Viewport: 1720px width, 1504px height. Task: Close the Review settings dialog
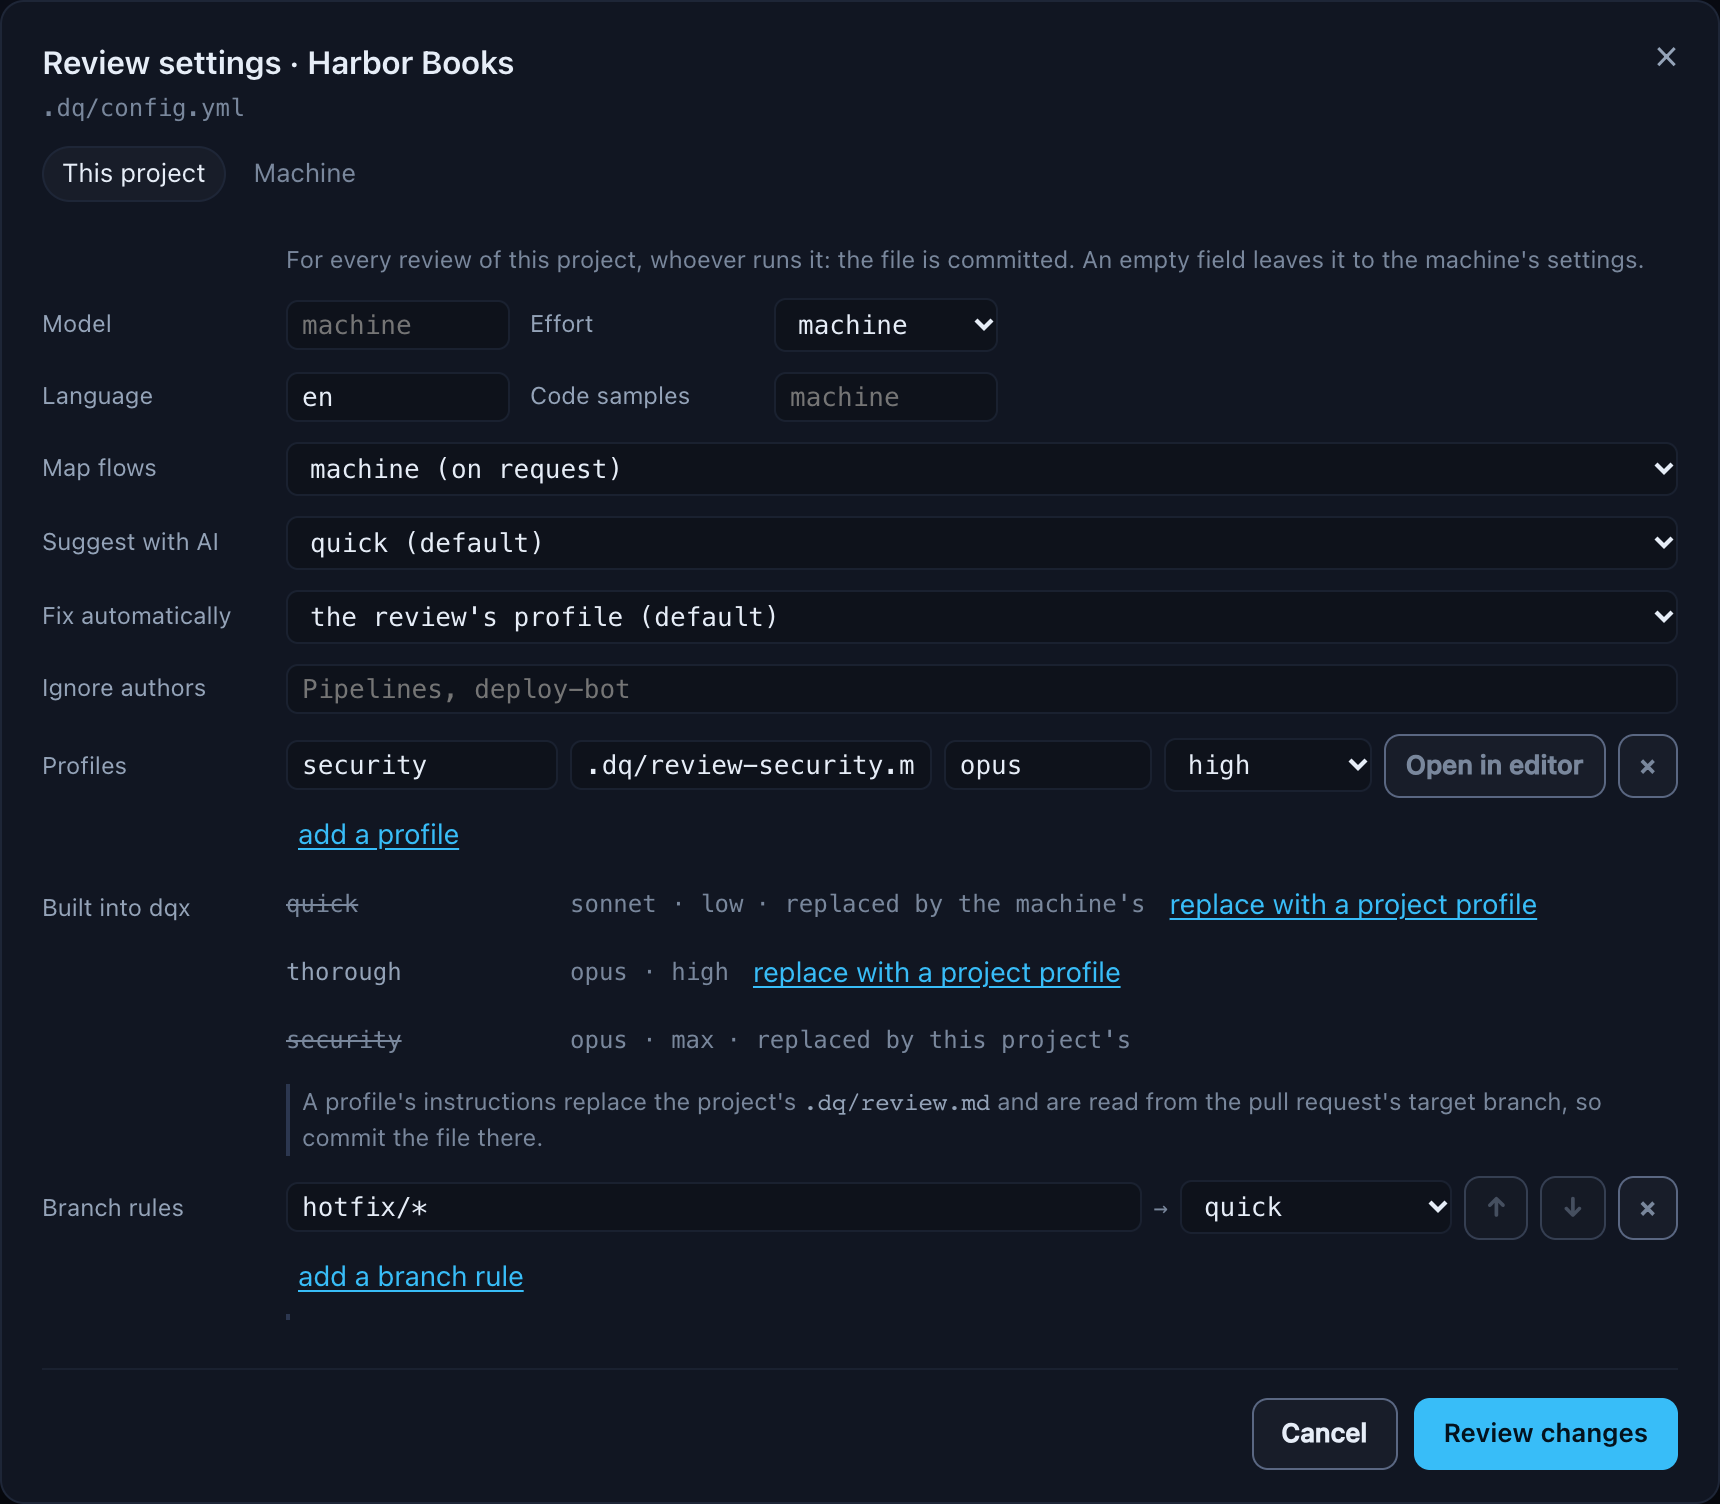[x=1666, y=57]
